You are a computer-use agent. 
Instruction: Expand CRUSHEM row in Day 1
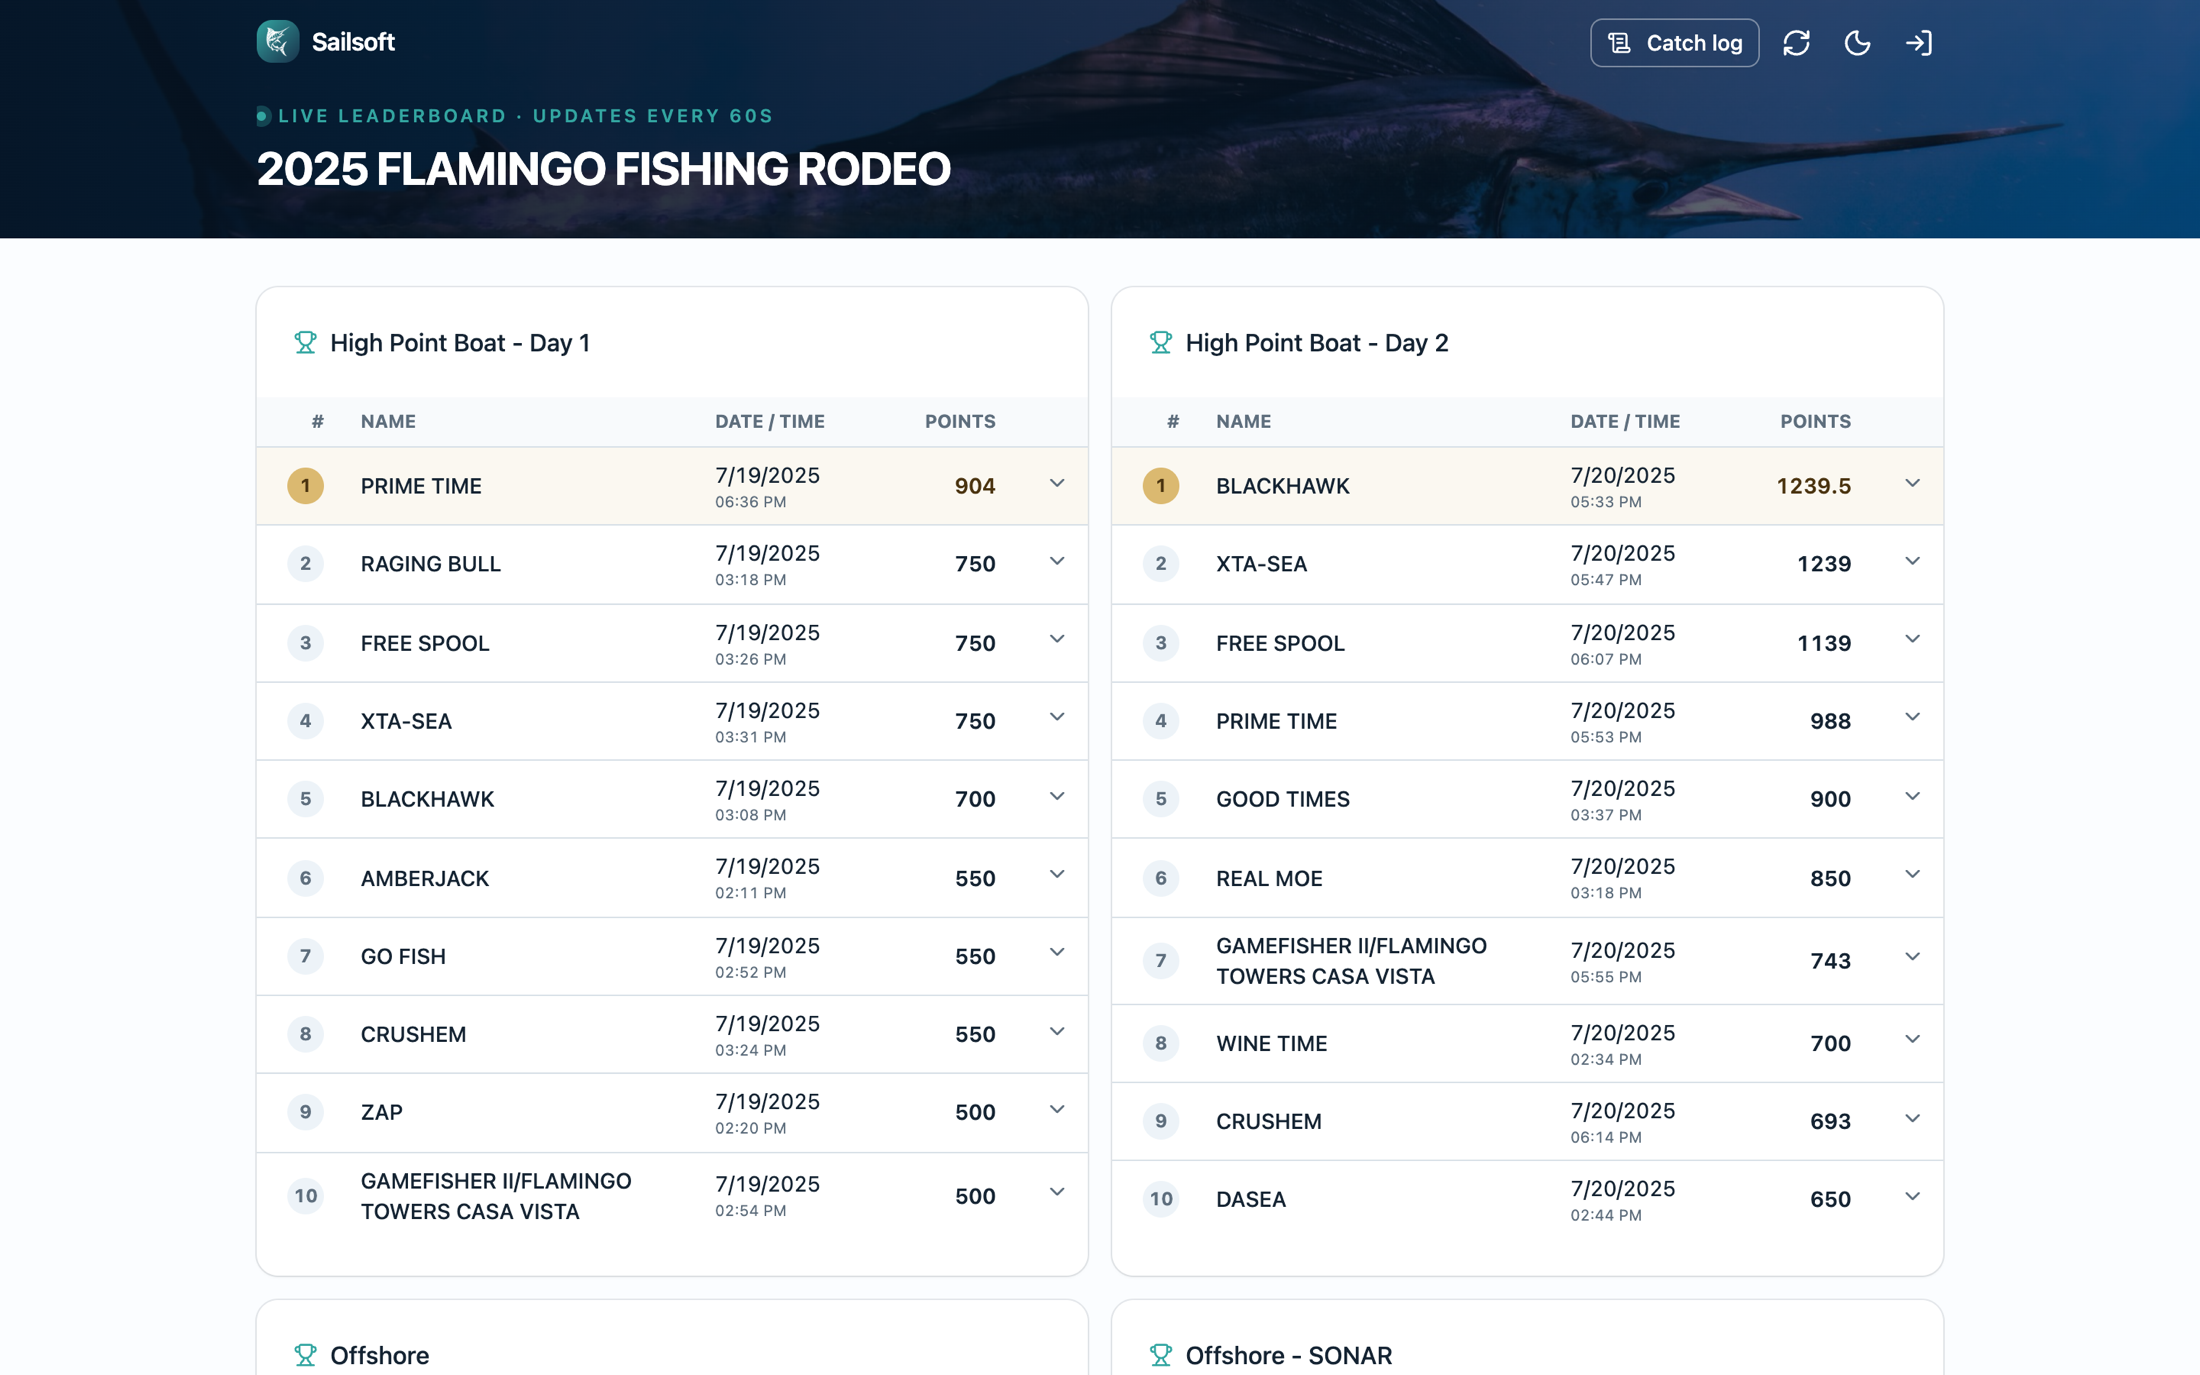click(x=1056, y=1032)
